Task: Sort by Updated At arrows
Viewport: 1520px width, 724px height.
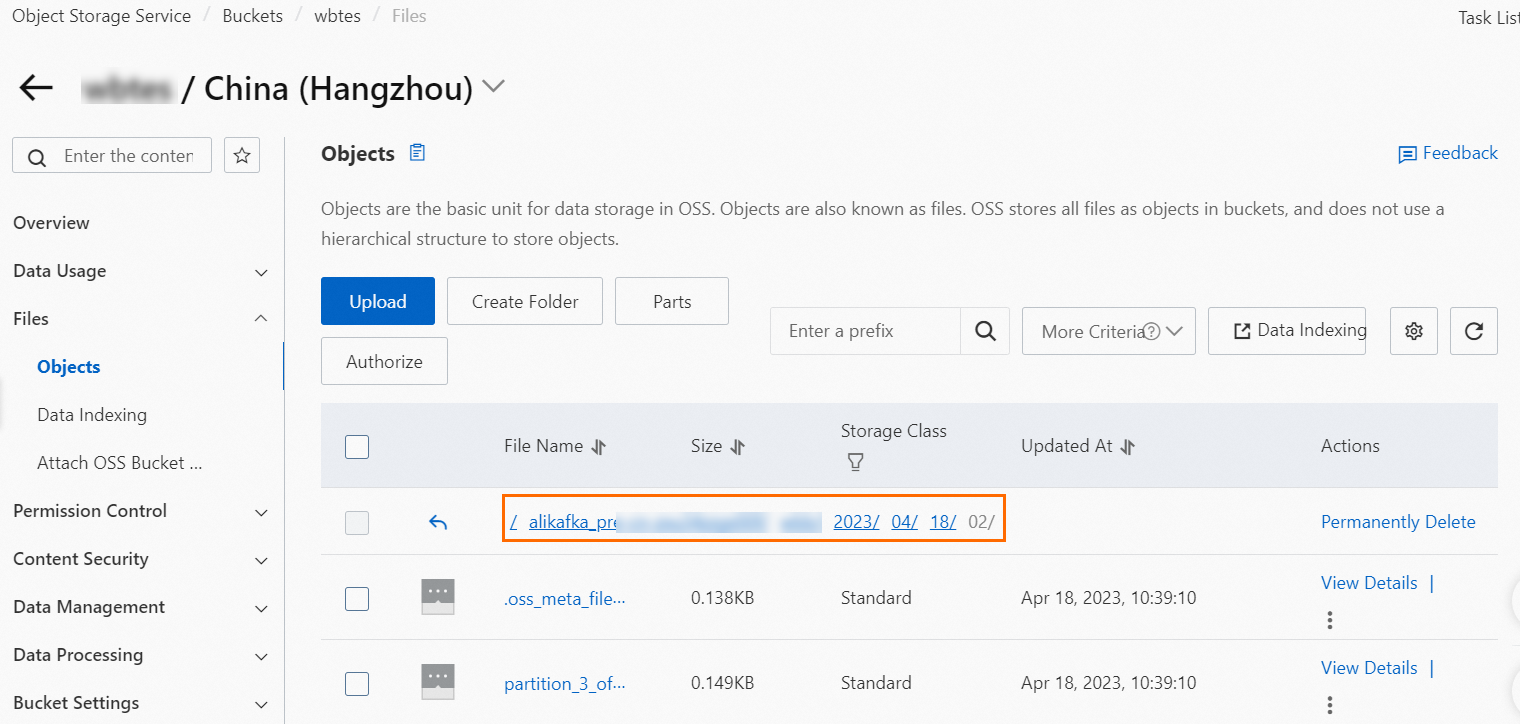Action: pyautogui.click(x=1128, y=447)
